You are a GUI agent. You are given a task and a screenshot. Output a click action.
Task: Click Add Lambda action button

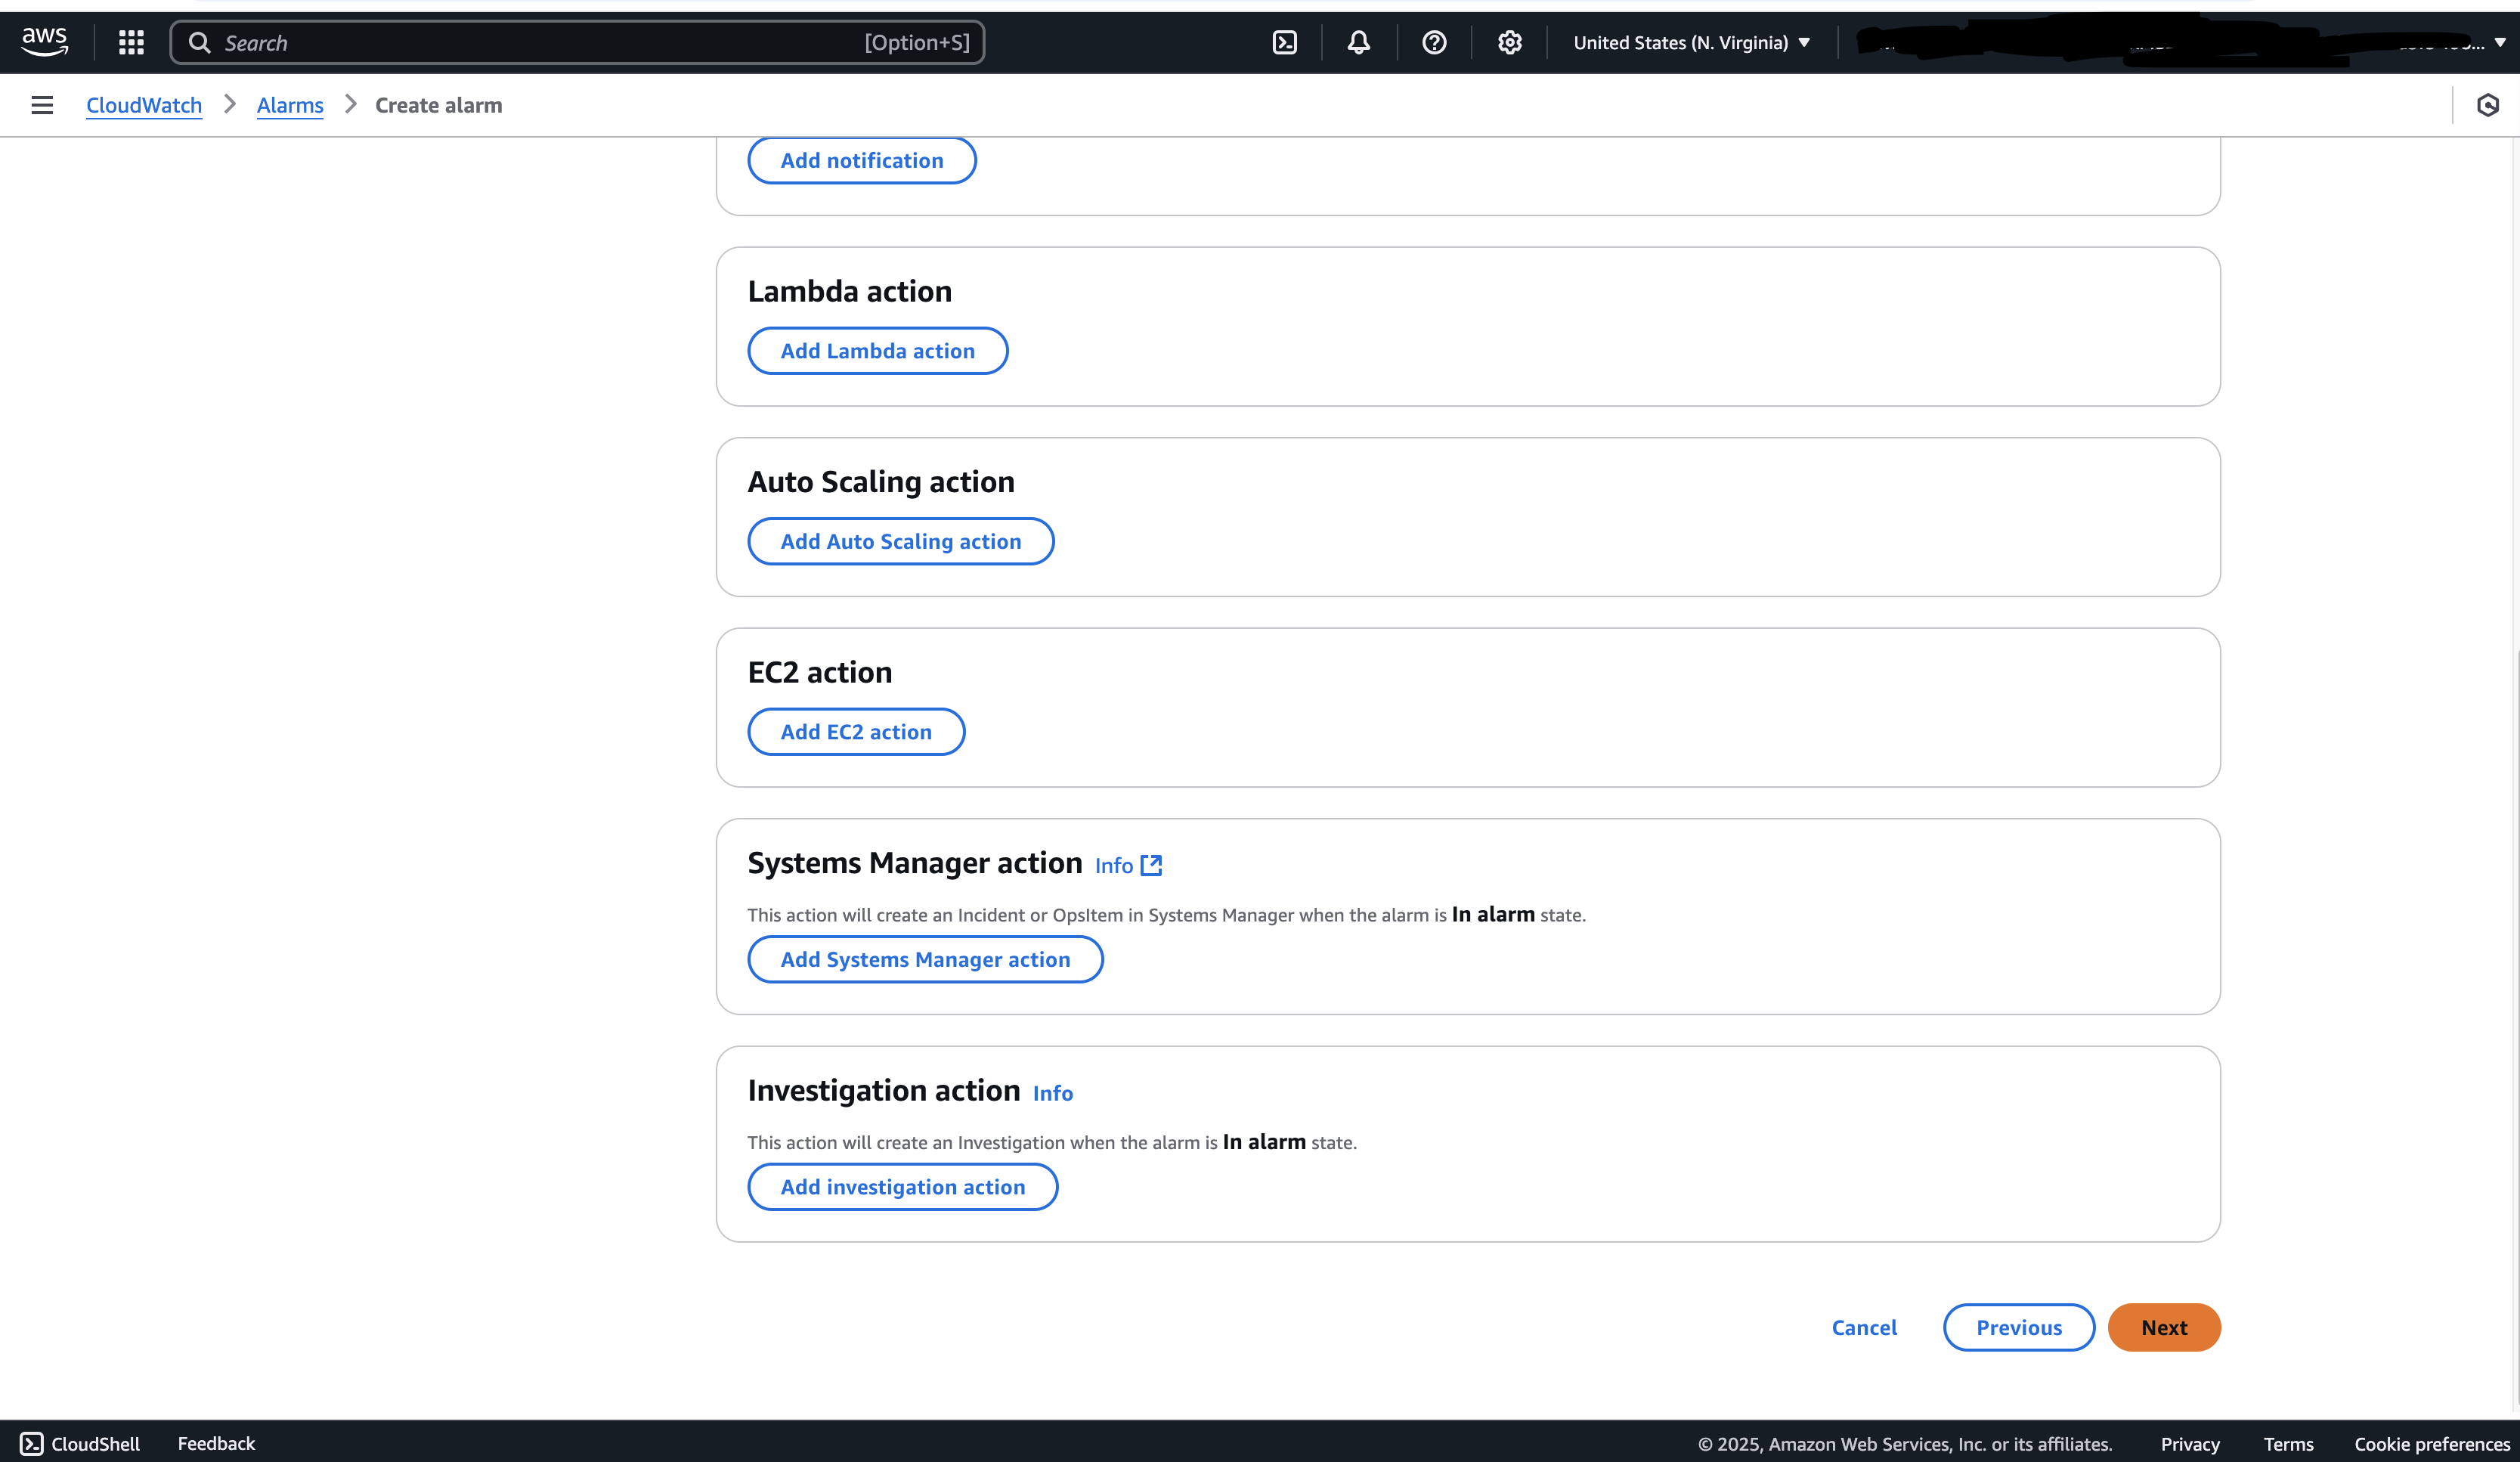[877, 351]
